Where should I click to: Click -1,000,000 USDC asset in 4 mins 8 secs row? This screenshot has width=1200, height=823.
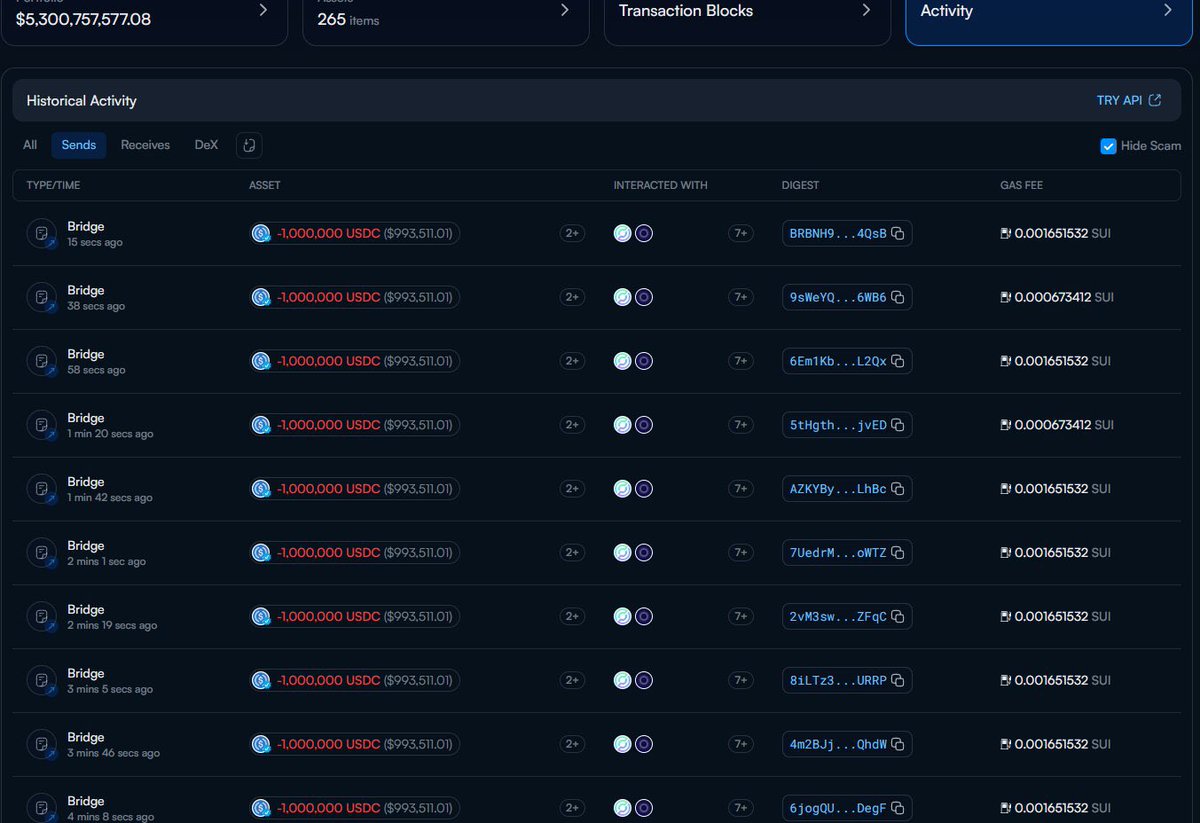(355, 808)
